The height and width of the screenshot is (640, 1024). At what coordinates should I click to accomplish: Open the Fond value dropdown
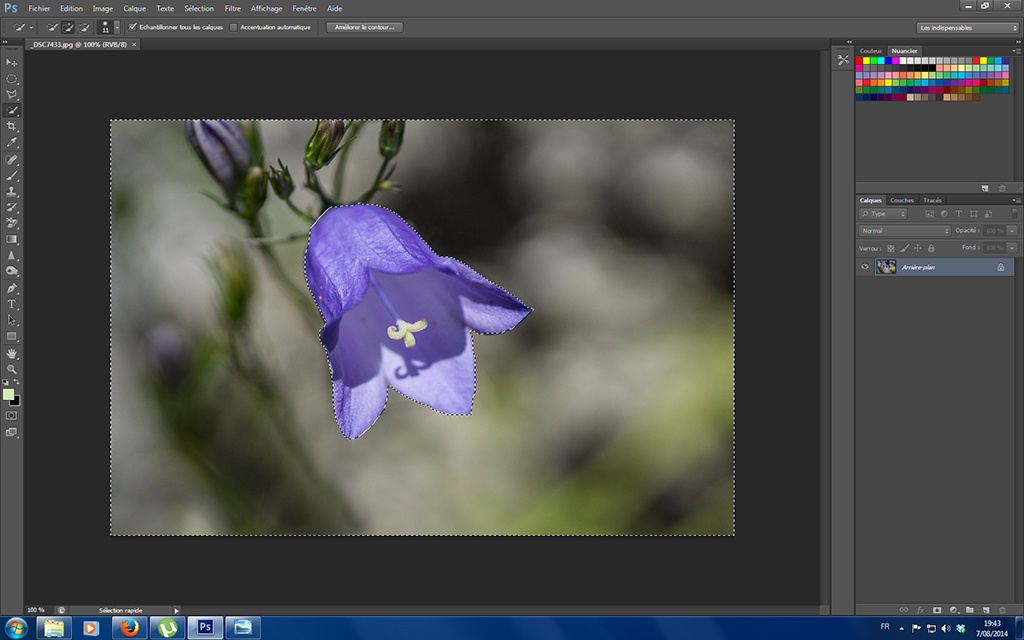click(x=1012, y=248)
